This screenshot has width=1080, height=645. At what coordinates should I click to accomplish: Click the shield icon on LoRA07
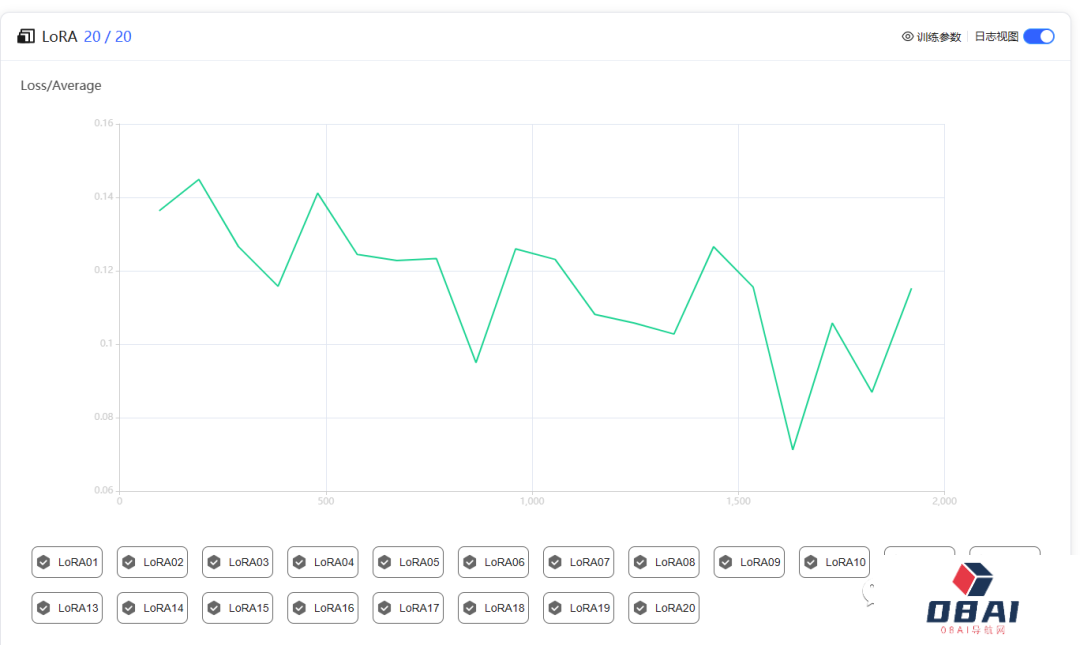click(x=555, y=562)
